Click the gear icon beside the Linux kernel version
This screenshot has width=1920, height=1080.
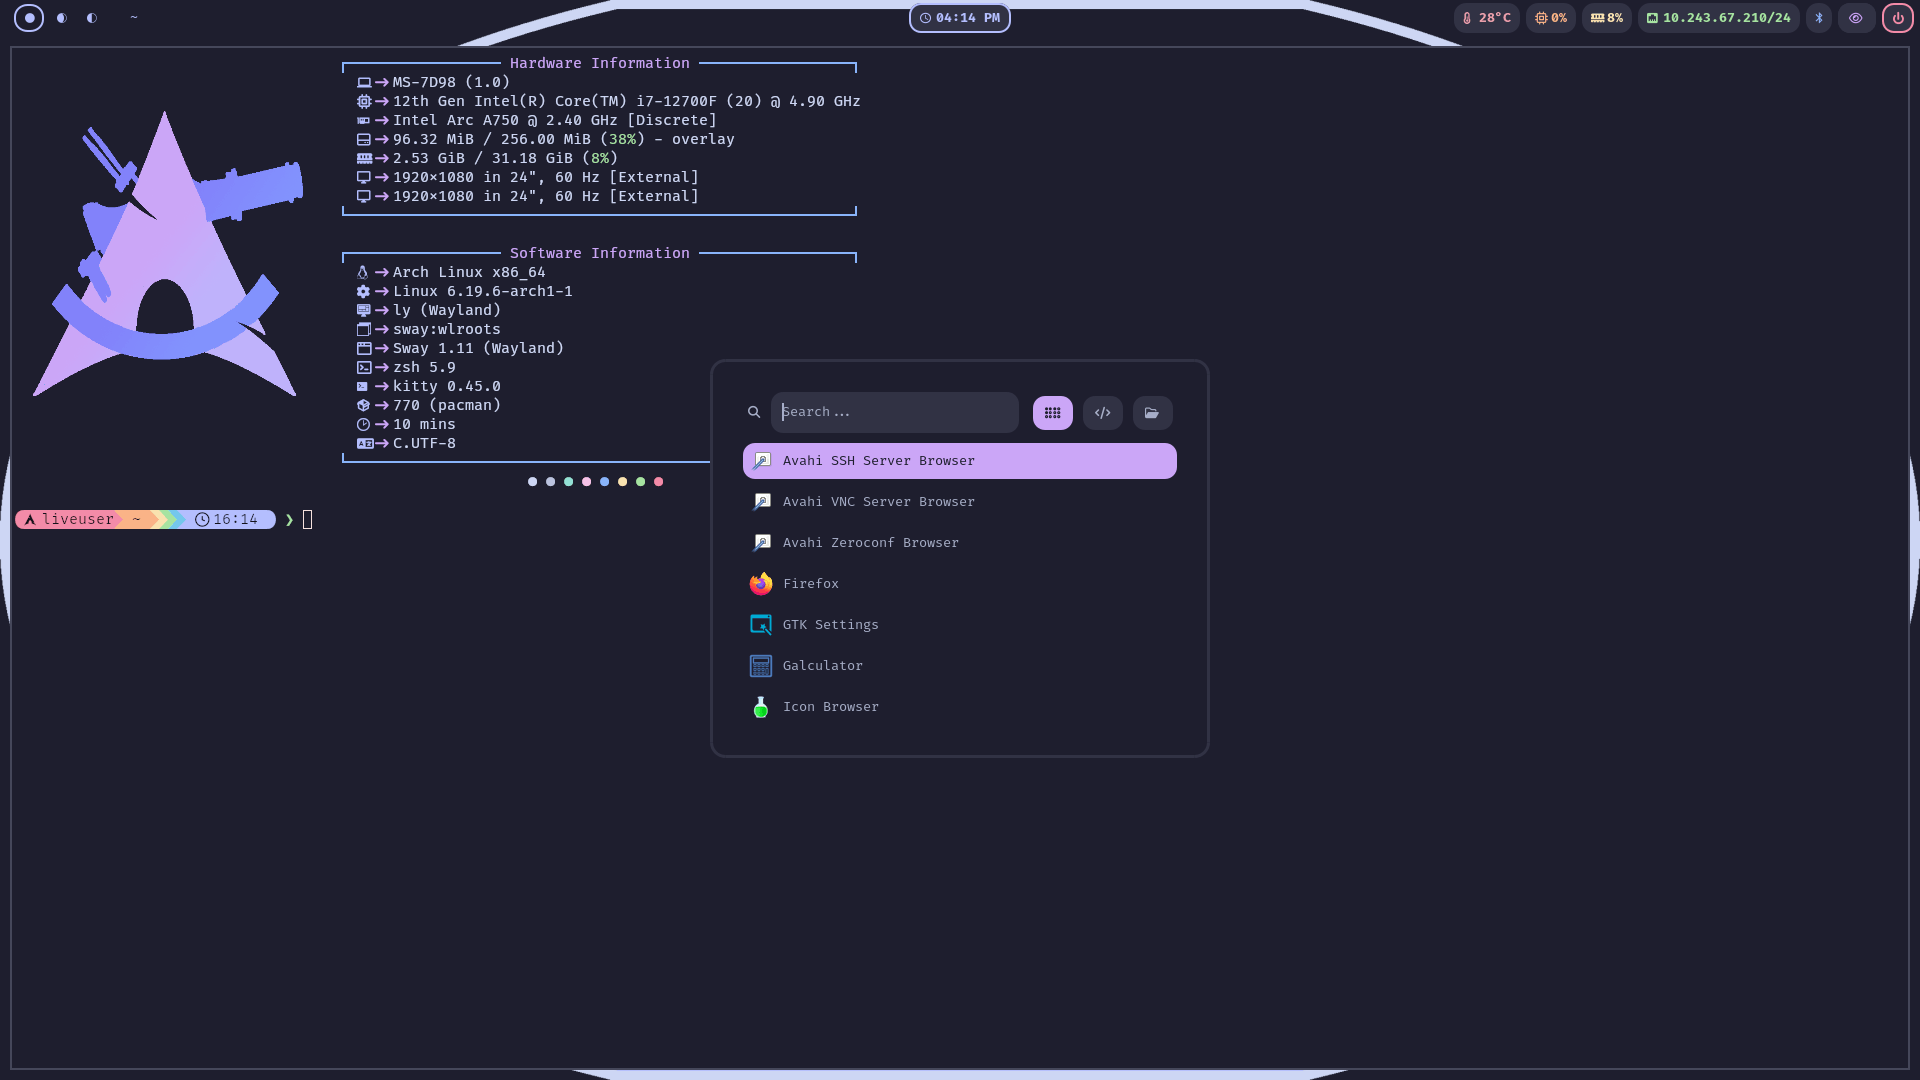(364, 292)
